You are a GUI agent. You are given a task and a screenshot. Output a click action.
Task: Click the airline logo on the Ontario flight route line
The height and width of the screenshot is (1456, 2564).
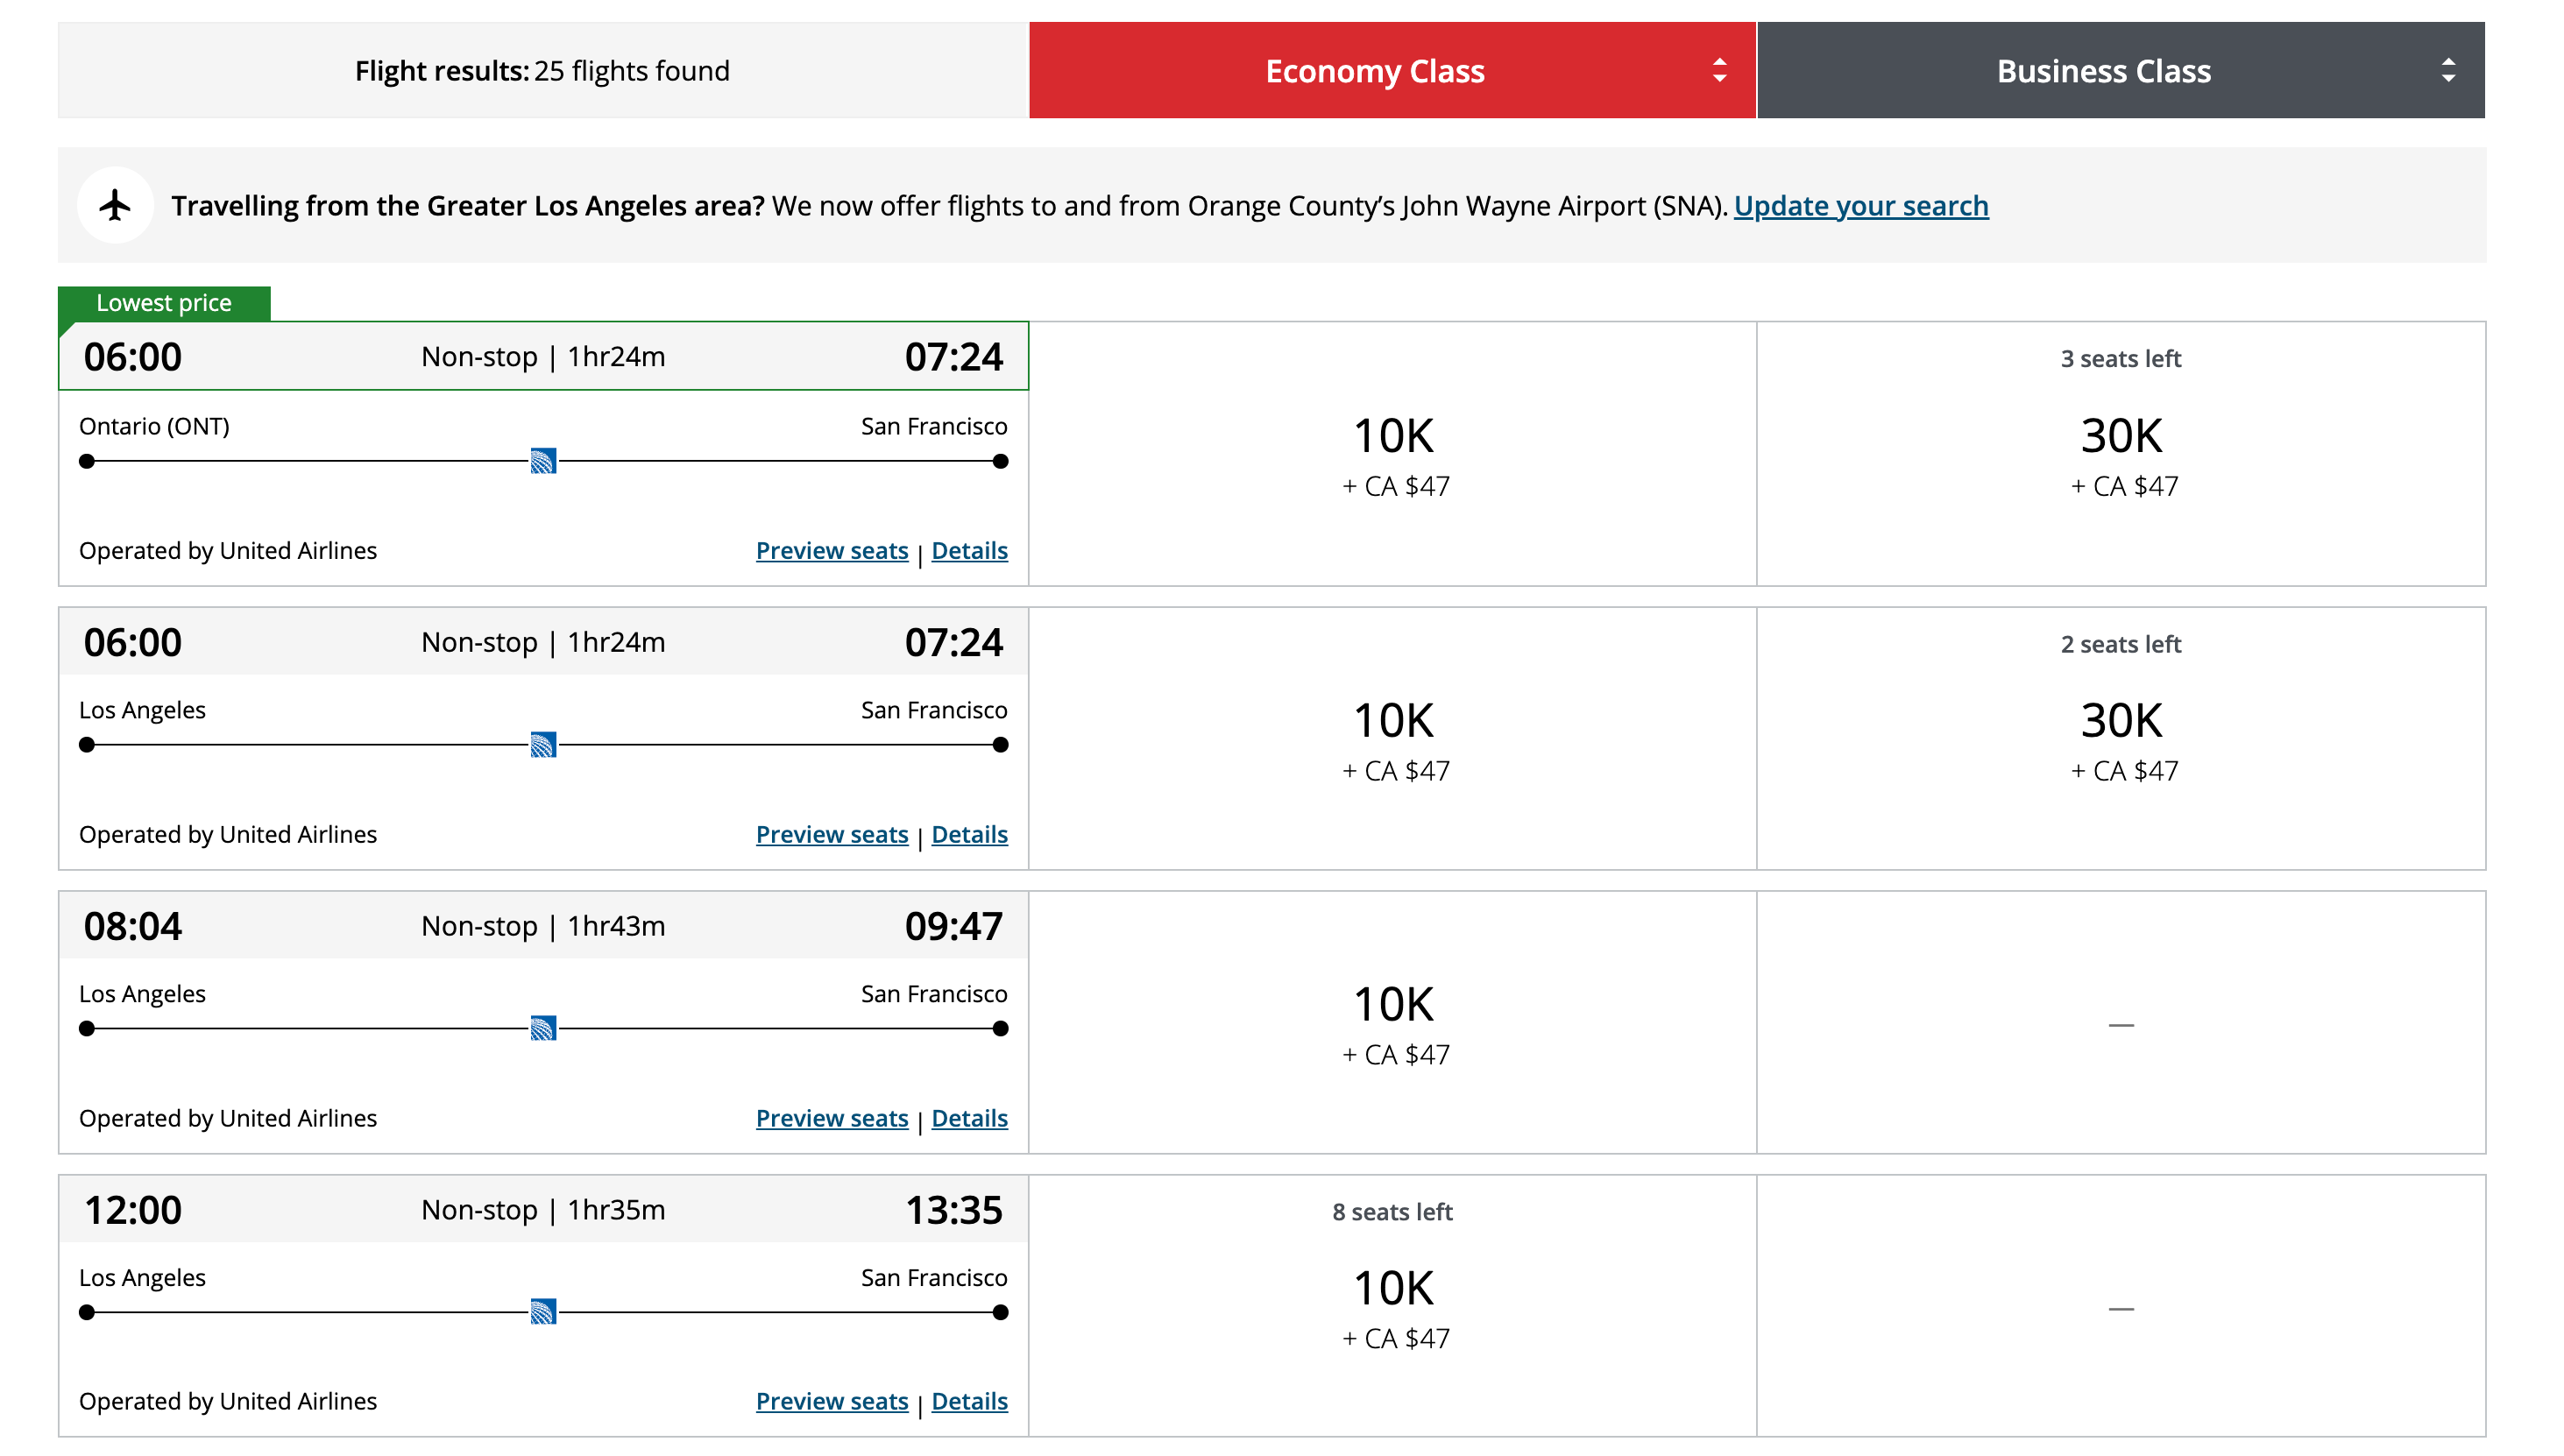point(543,461)
